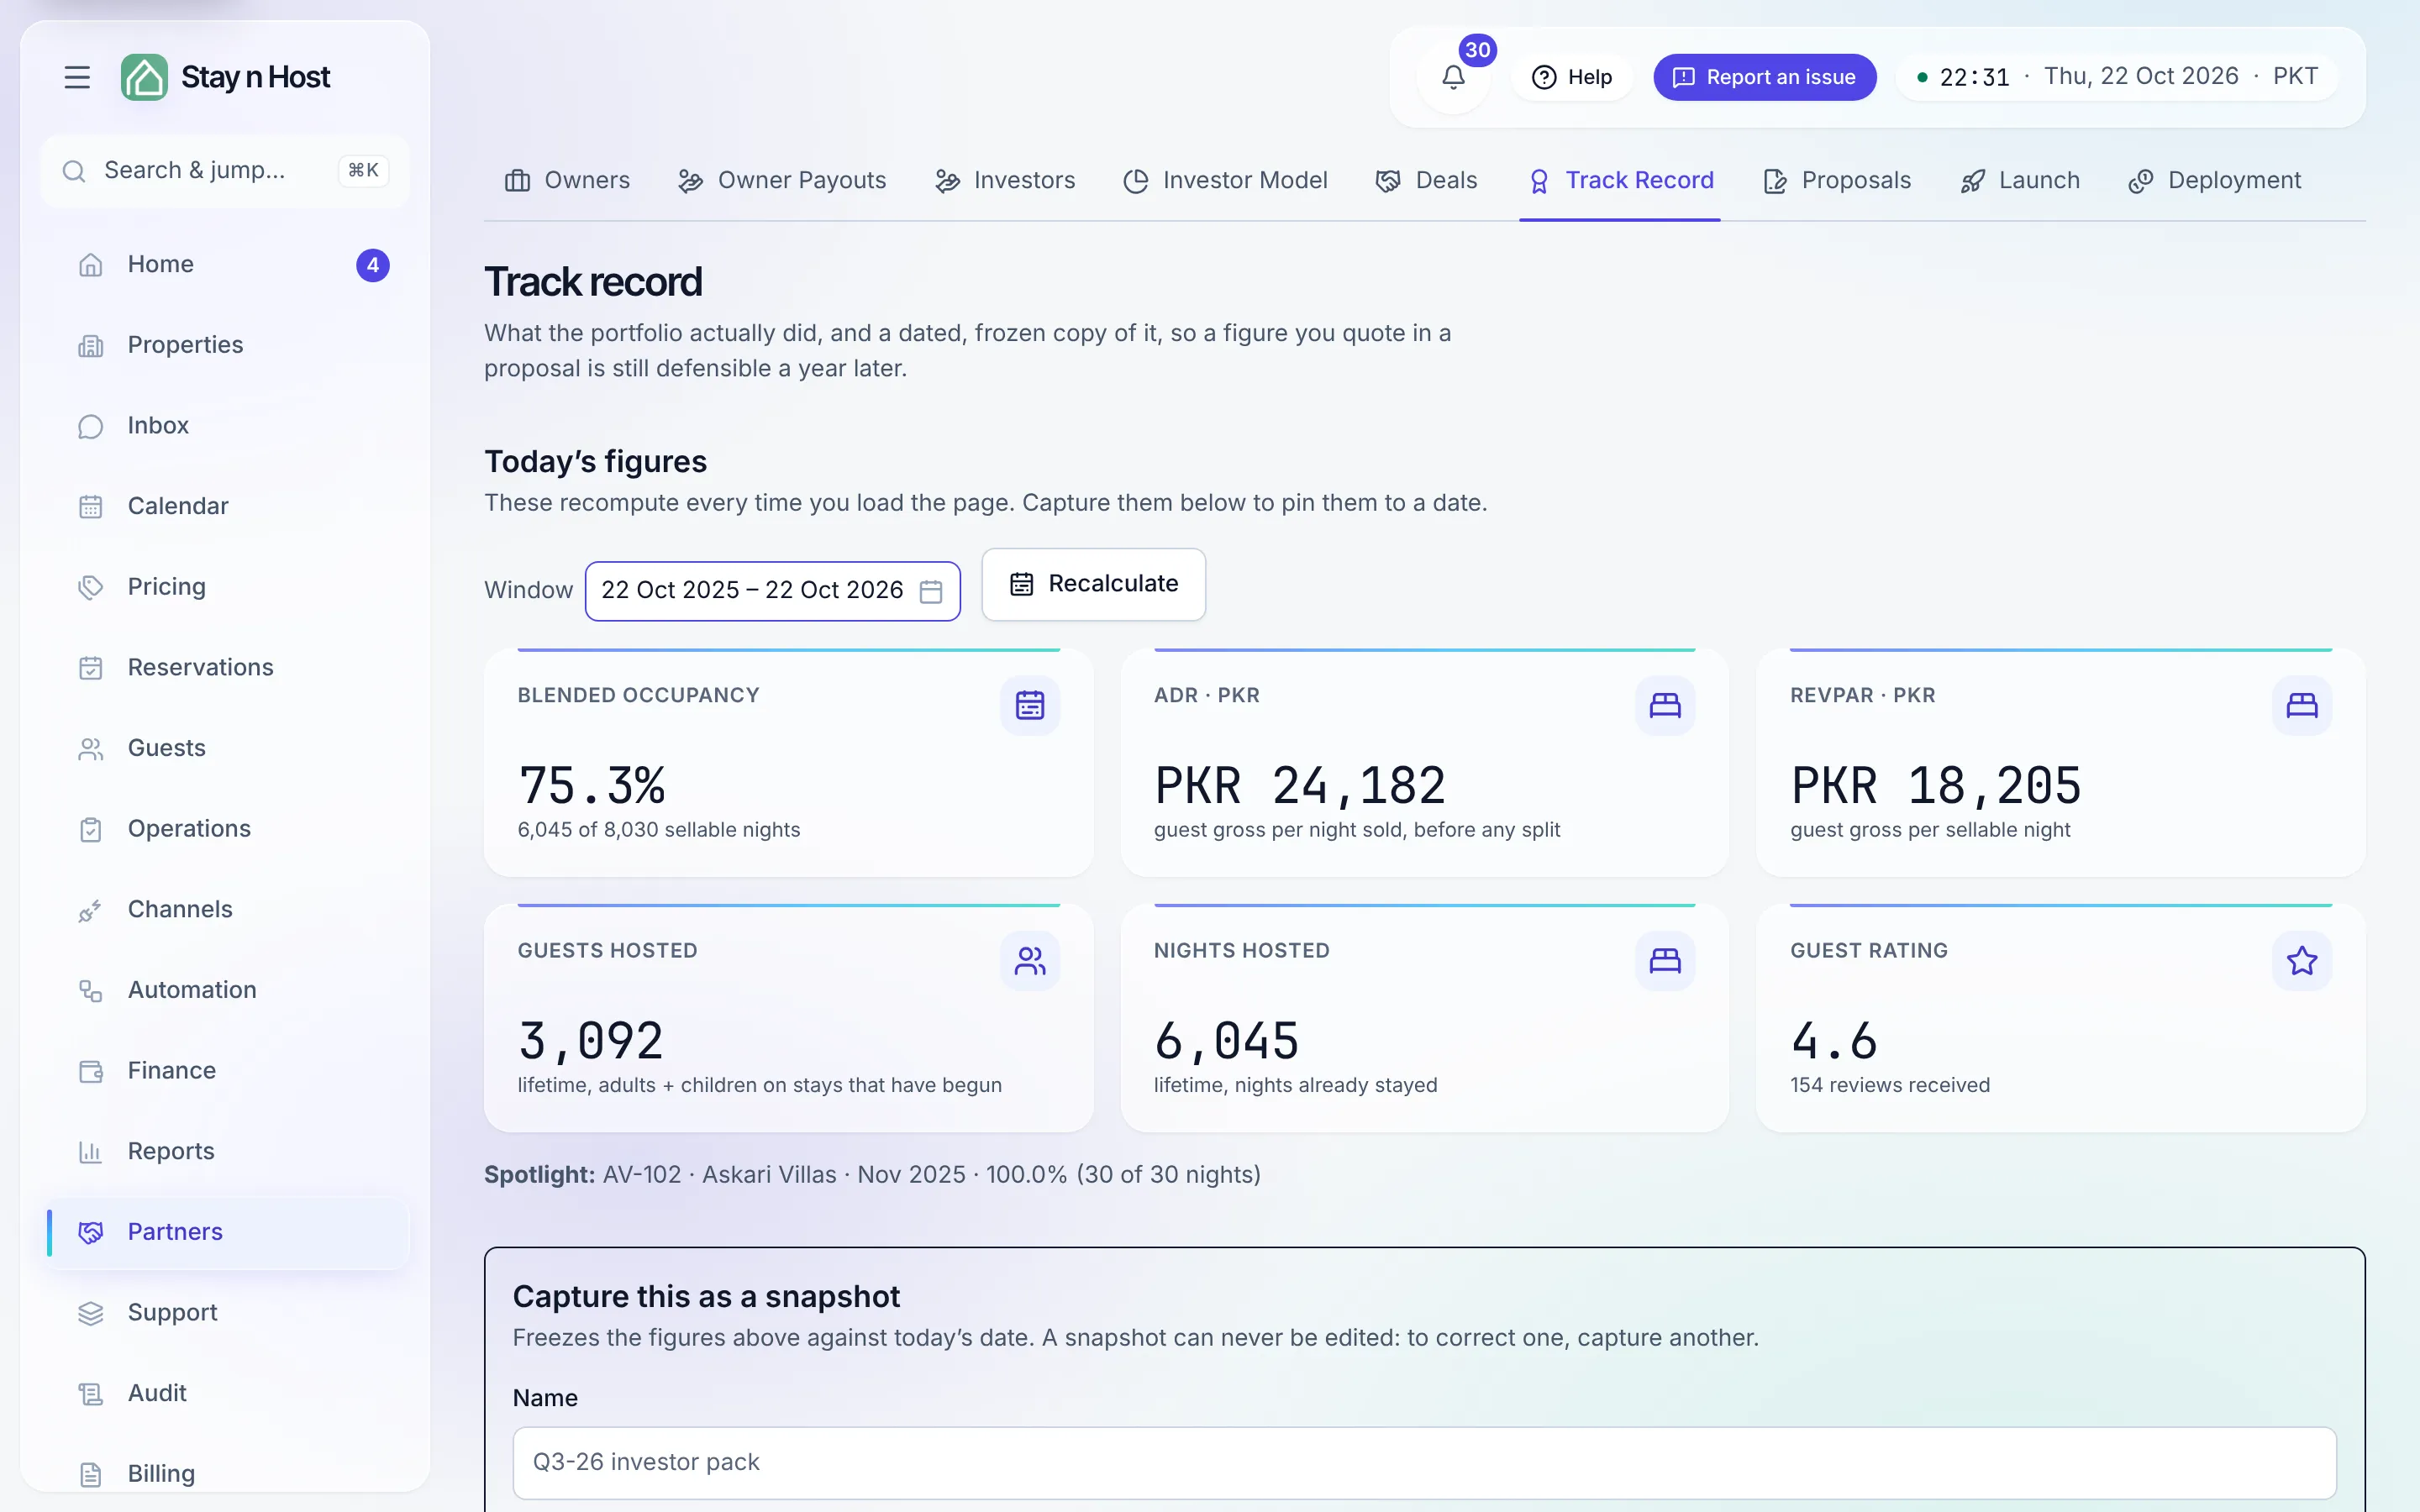2420x1512 pixels.
Task: Switch to the Owner Payouts tab
Action: [782, 180]
